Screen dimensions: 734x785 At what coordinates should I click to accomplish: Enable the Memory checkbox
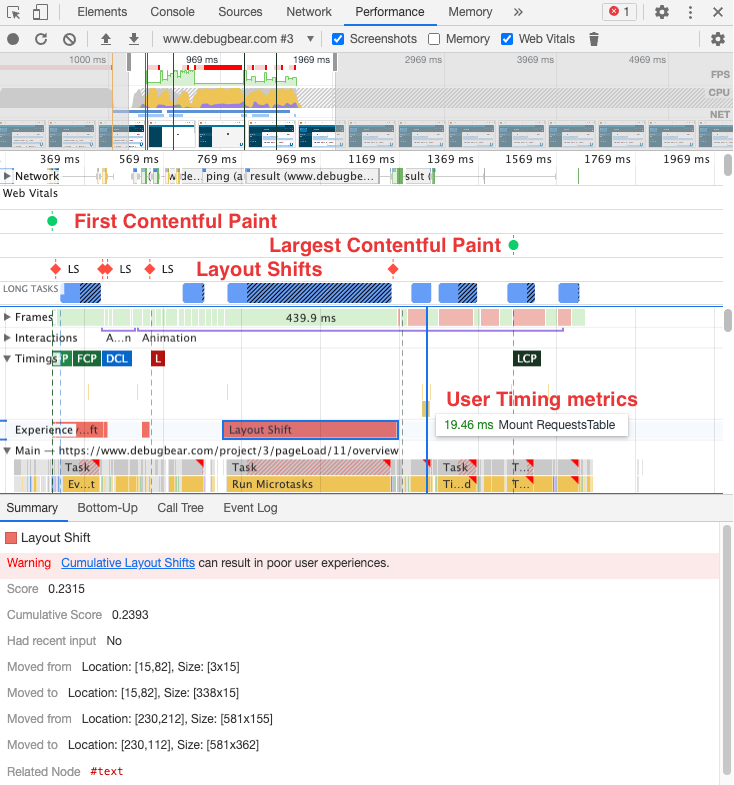click(x=434, y=39)
